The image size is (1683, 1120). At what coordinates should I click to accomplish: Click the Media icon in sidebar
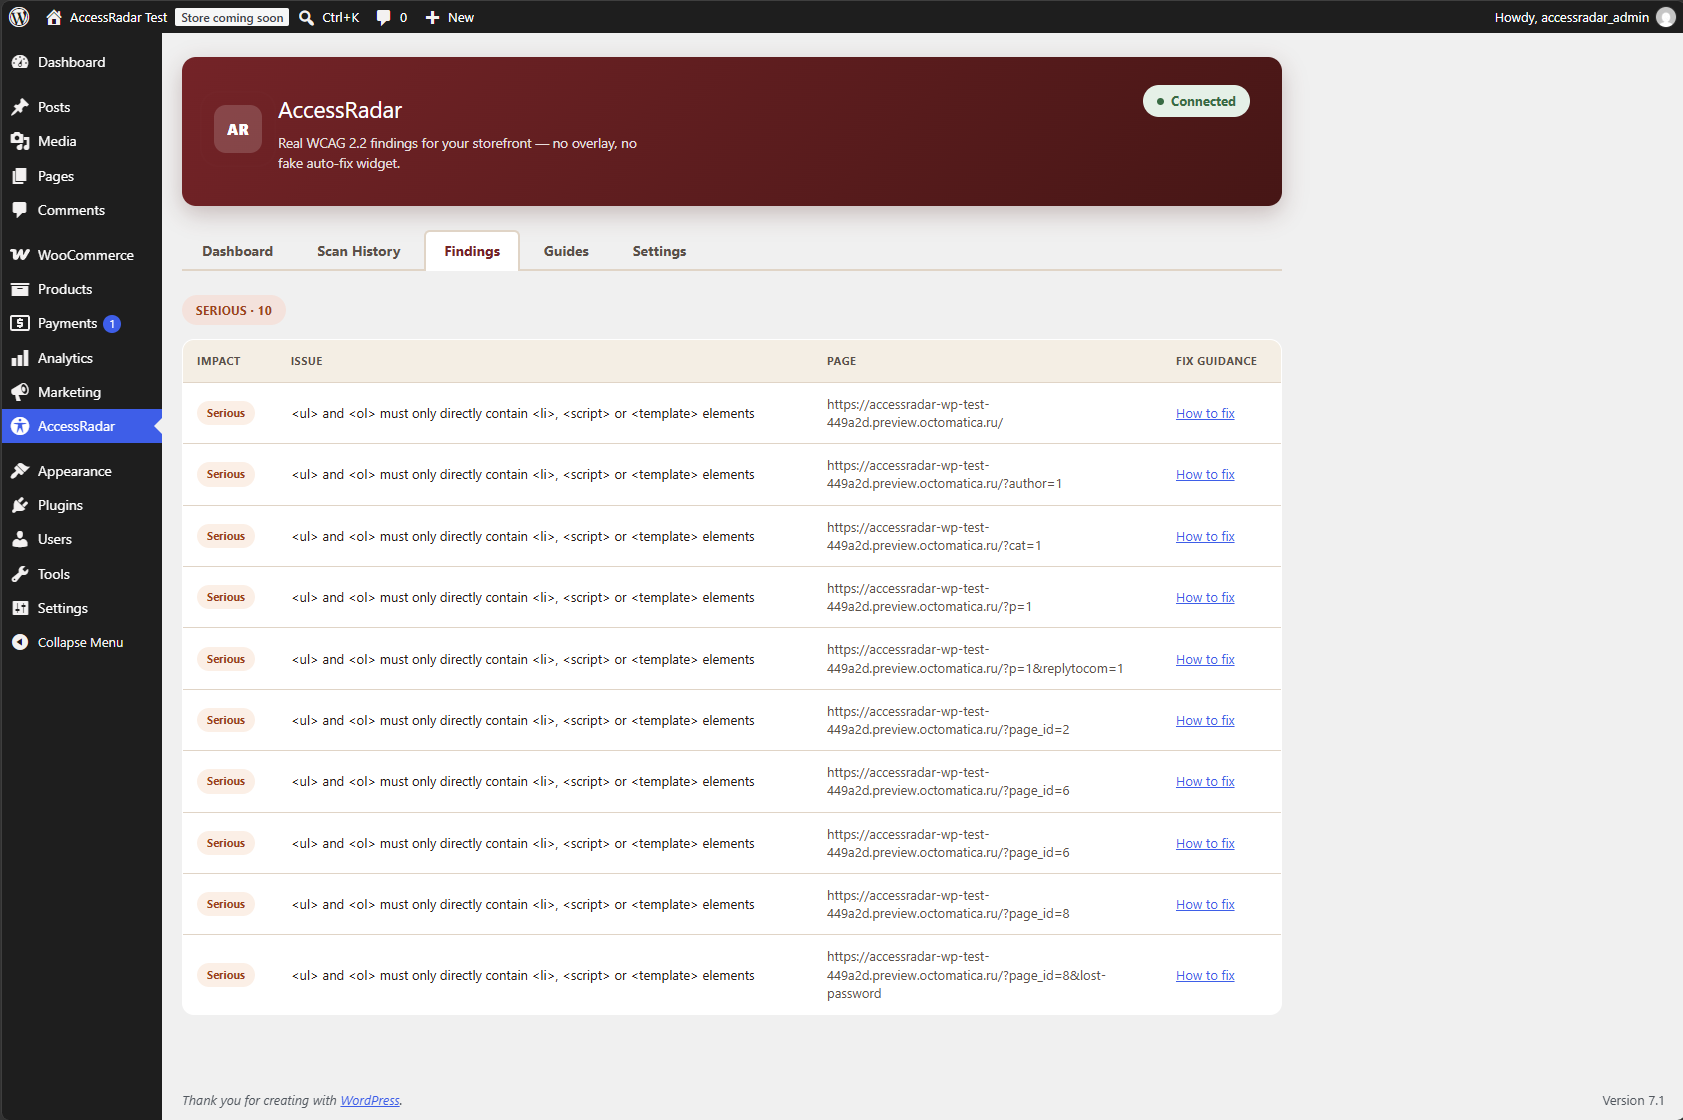click(x=20, y=141)
